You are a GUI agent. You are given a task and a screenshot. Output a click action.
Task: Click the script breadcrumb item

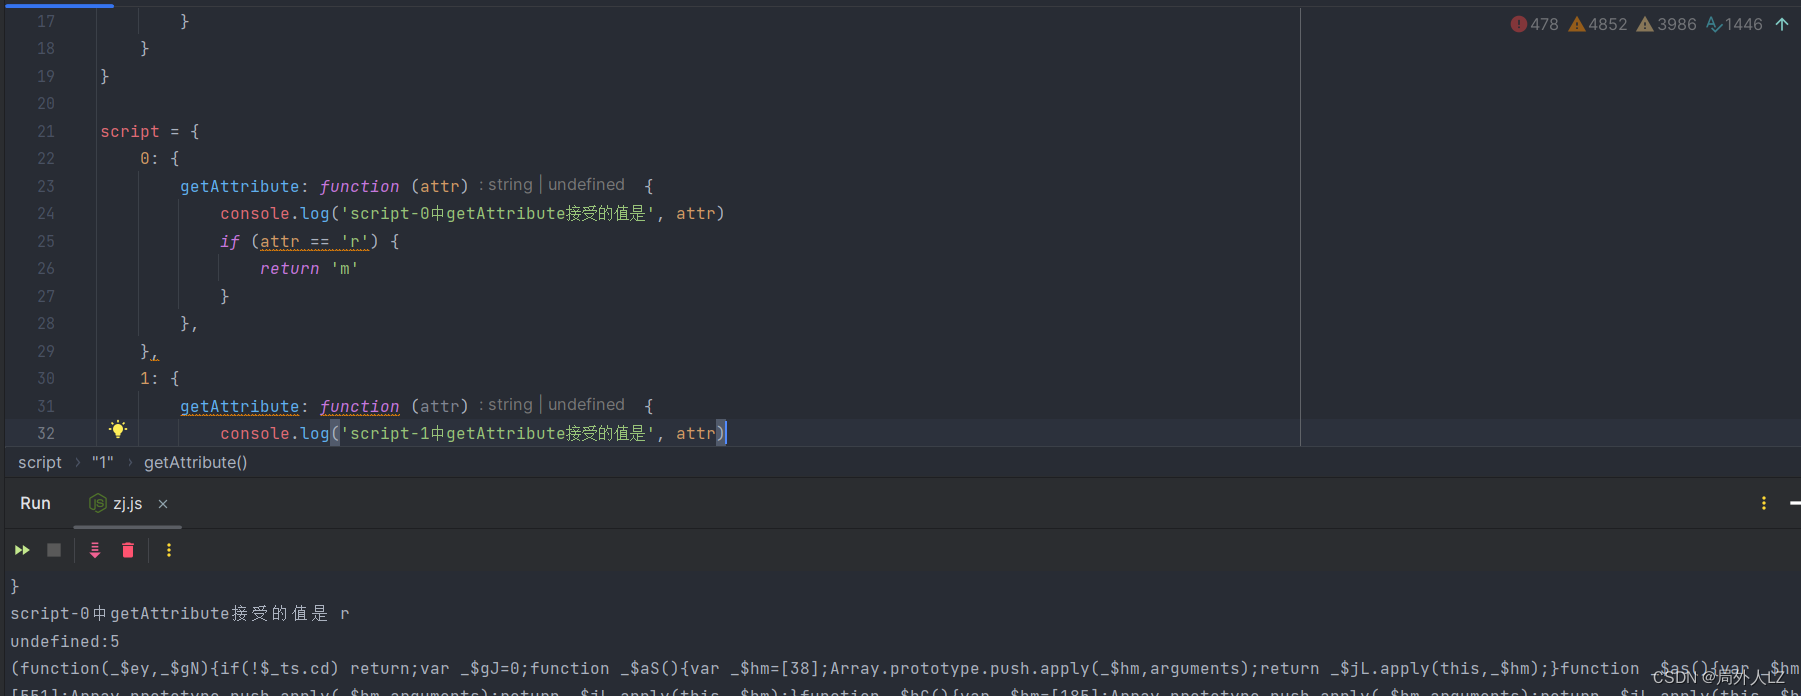coord(40,462)
